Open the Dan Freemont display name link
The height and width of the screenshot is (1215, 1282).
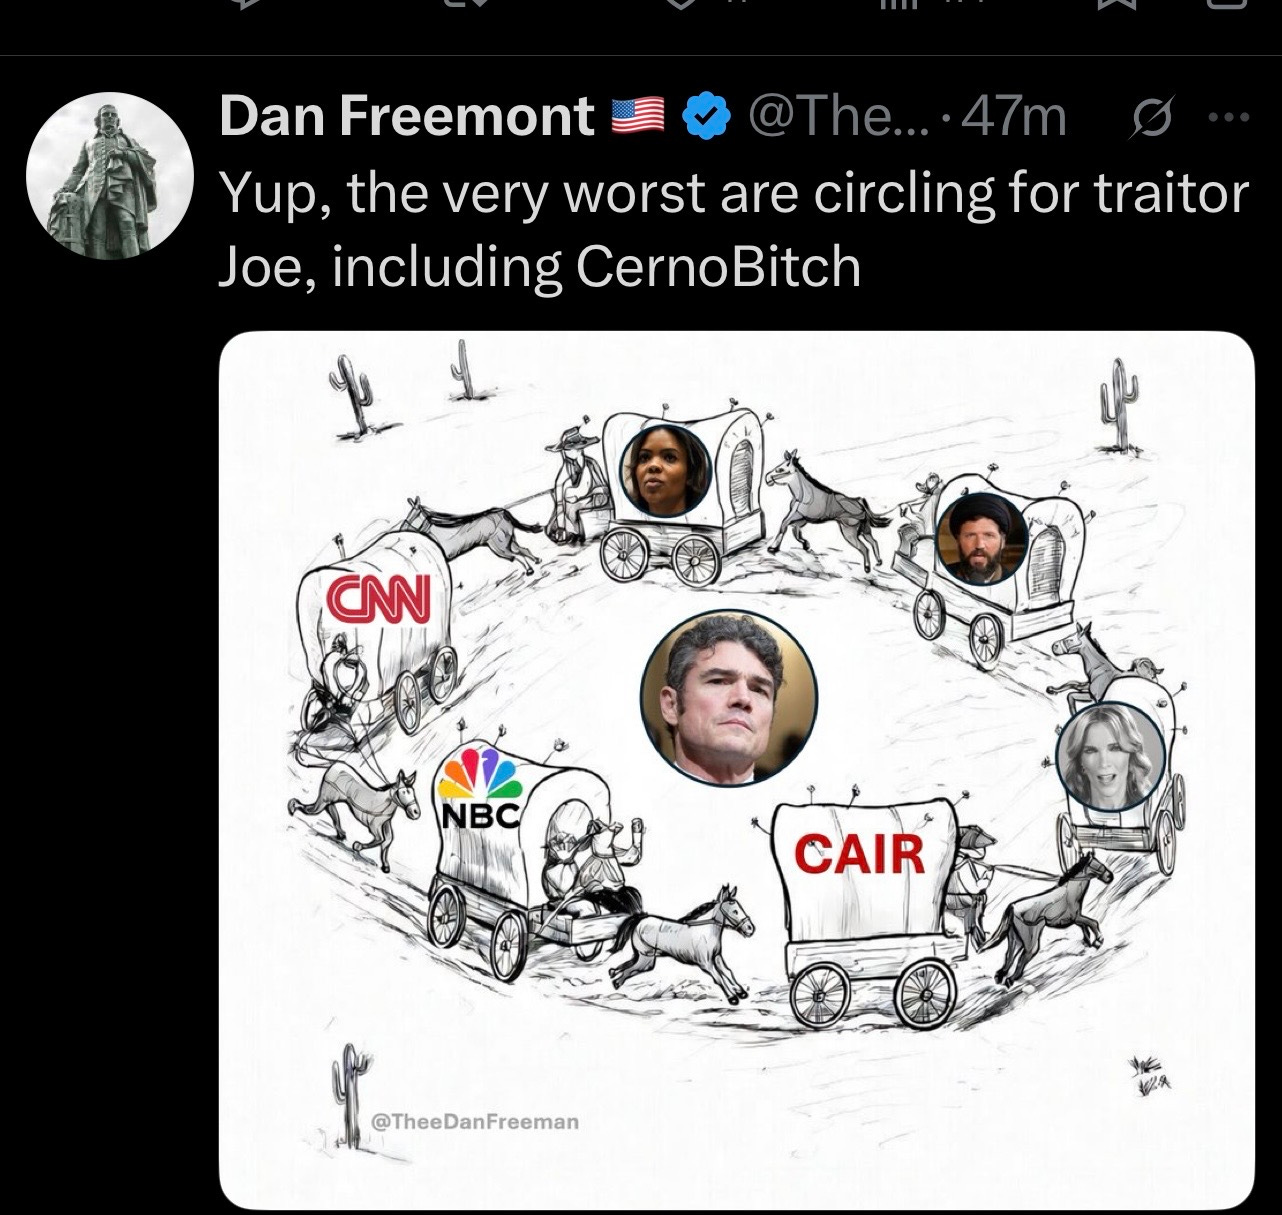tap(407, 117)
